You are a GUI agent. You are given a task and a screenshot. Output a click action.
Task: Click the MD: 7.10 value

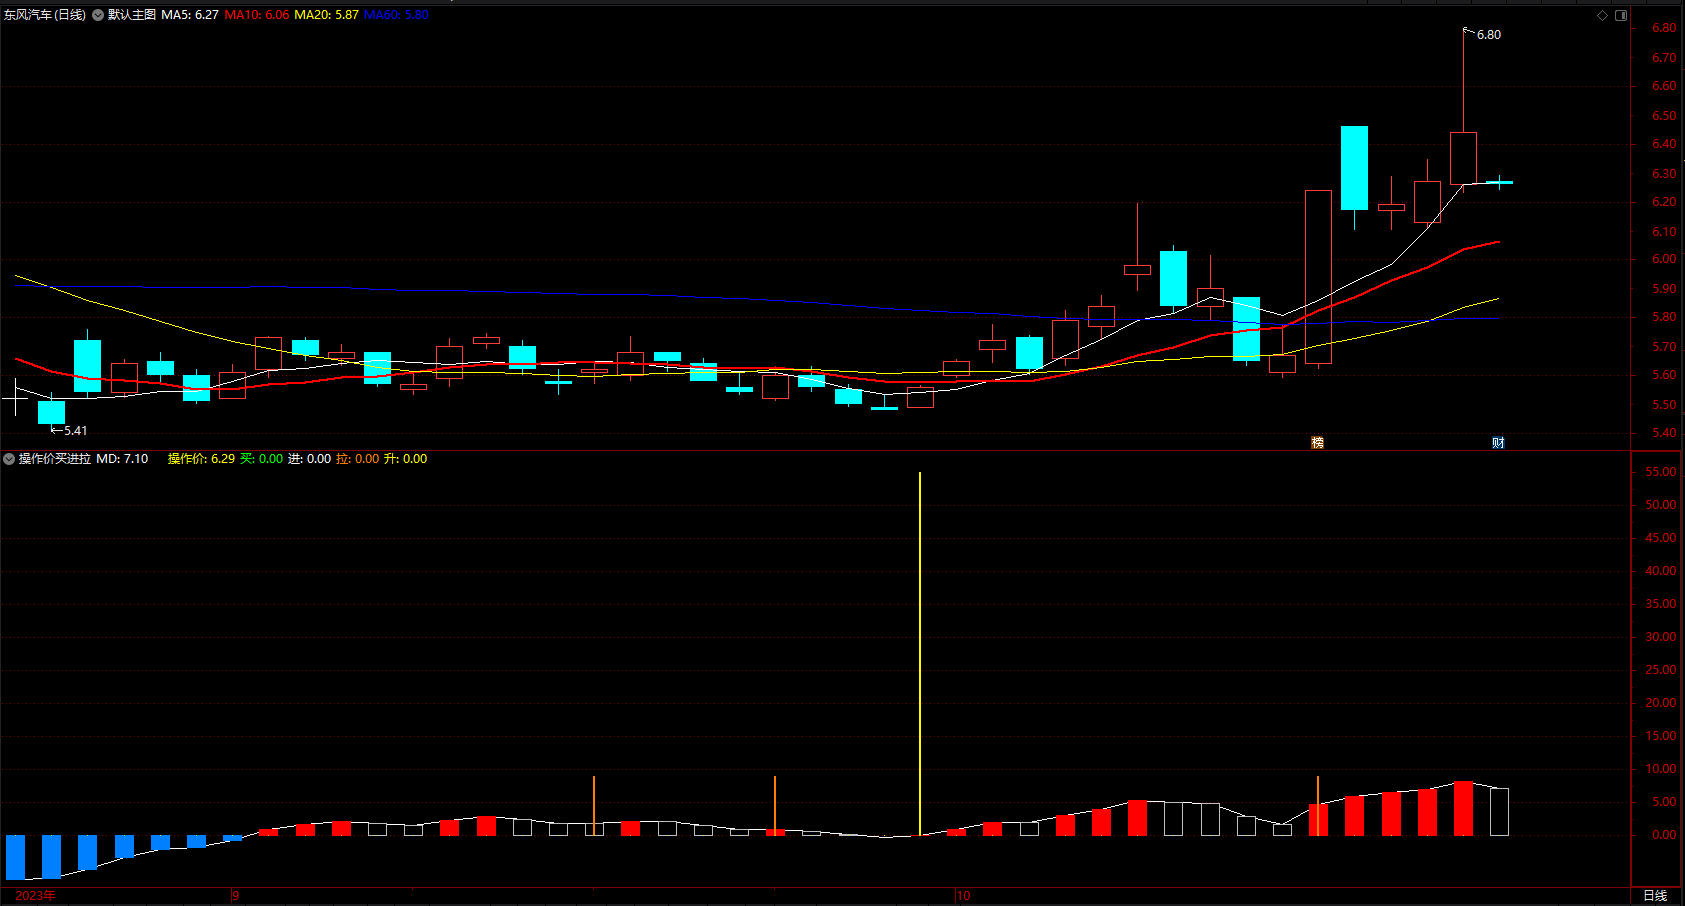point(122,459)
